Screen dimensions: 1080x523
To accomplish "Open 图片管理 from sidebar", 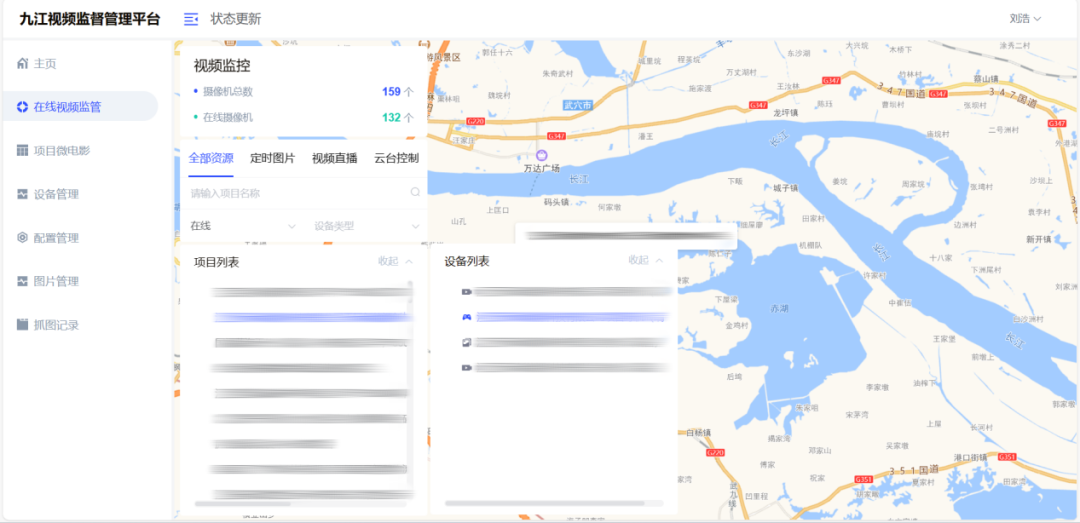I will (56, 281).
